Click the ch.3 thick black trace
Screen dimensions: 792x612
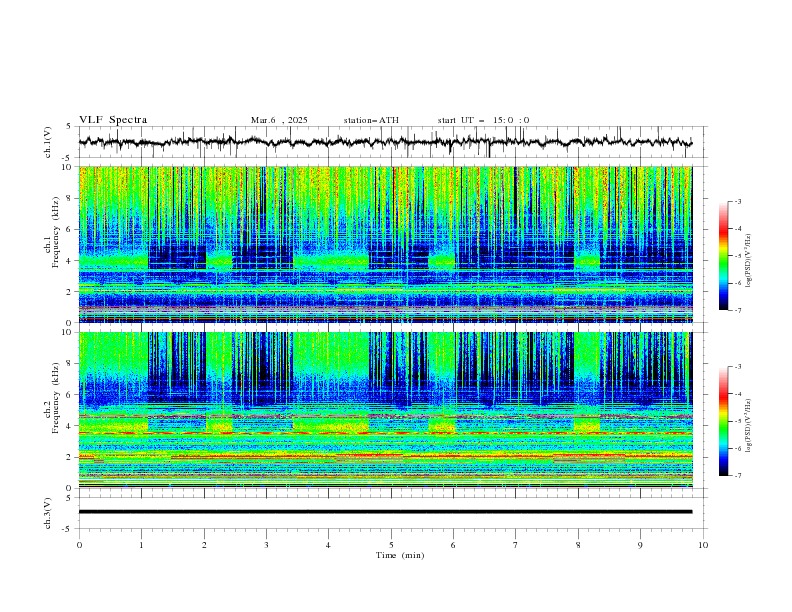[x=385, y=512]
